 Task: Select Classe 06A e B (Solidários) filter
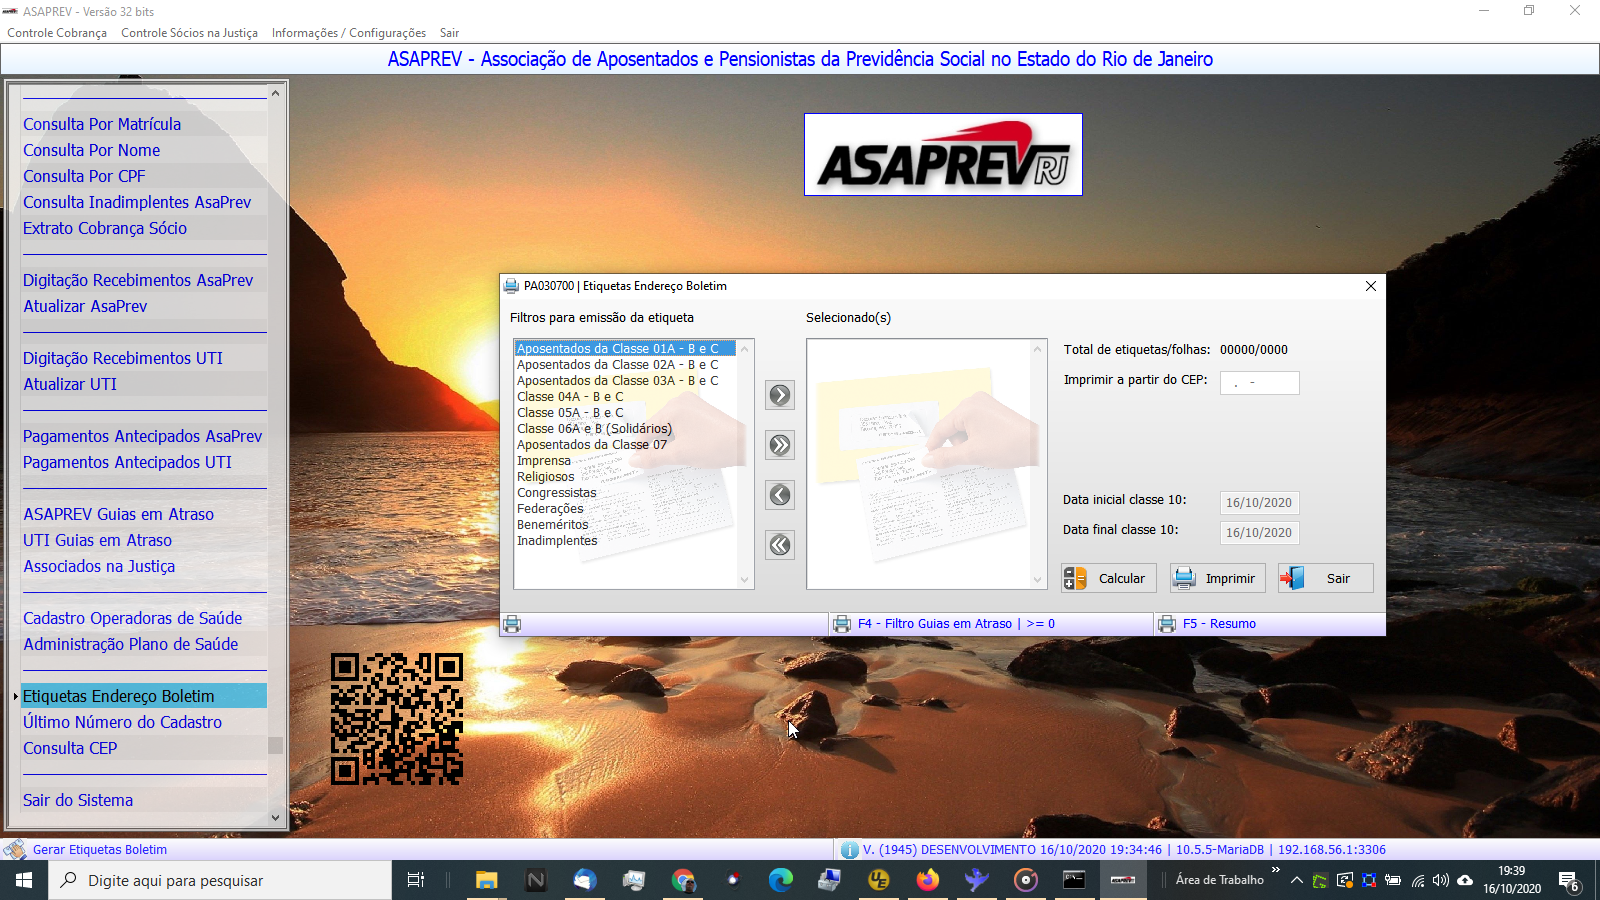pyautogui.click(x=594, y=429)
